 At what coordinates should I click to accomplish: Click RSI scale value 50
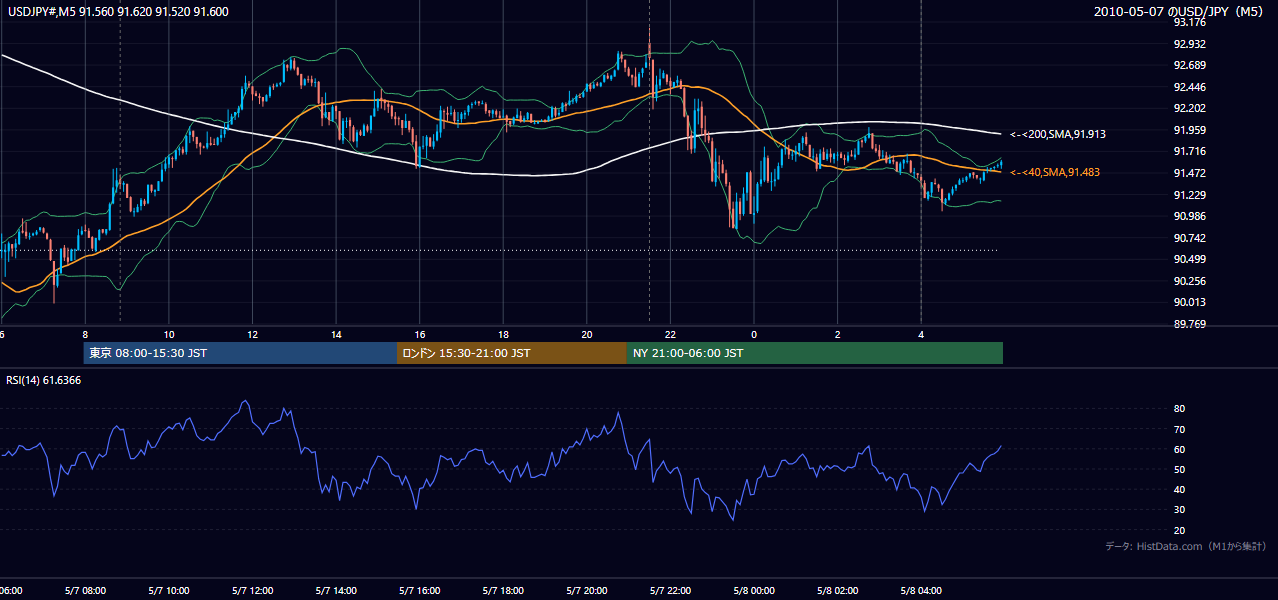click(1179, 469)
